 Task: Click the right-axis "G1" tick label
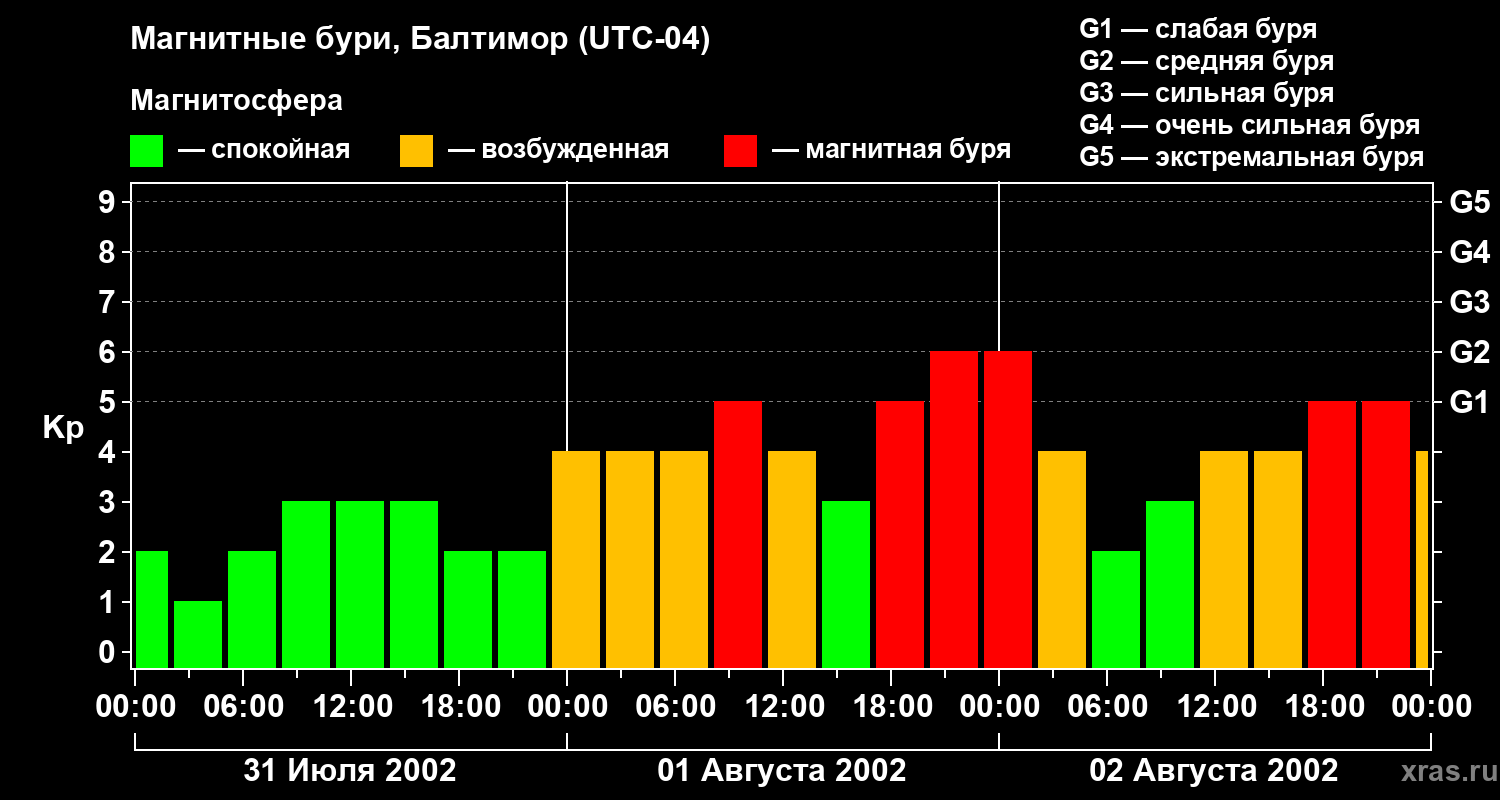coord(1469,402)
